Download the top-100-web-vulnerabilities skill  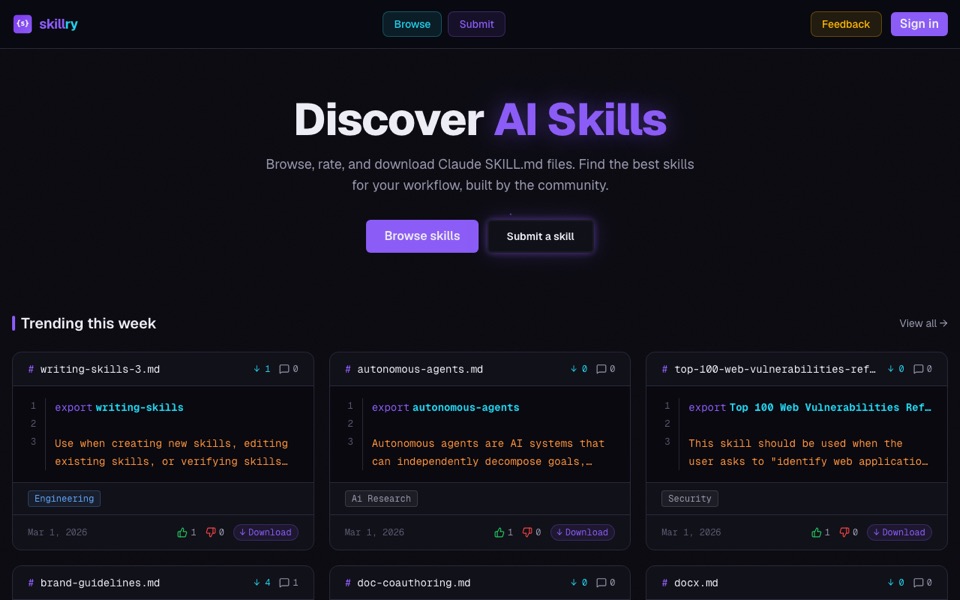tap(899, 532)
